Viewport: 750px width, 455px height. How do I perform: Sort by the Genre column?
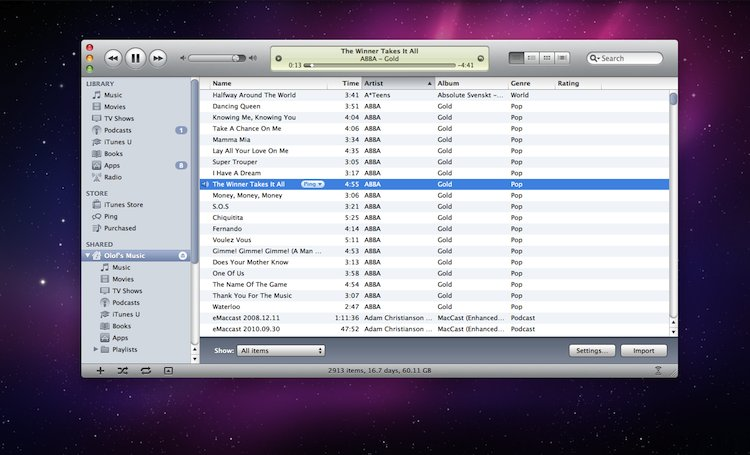click(x=530, y=83)
